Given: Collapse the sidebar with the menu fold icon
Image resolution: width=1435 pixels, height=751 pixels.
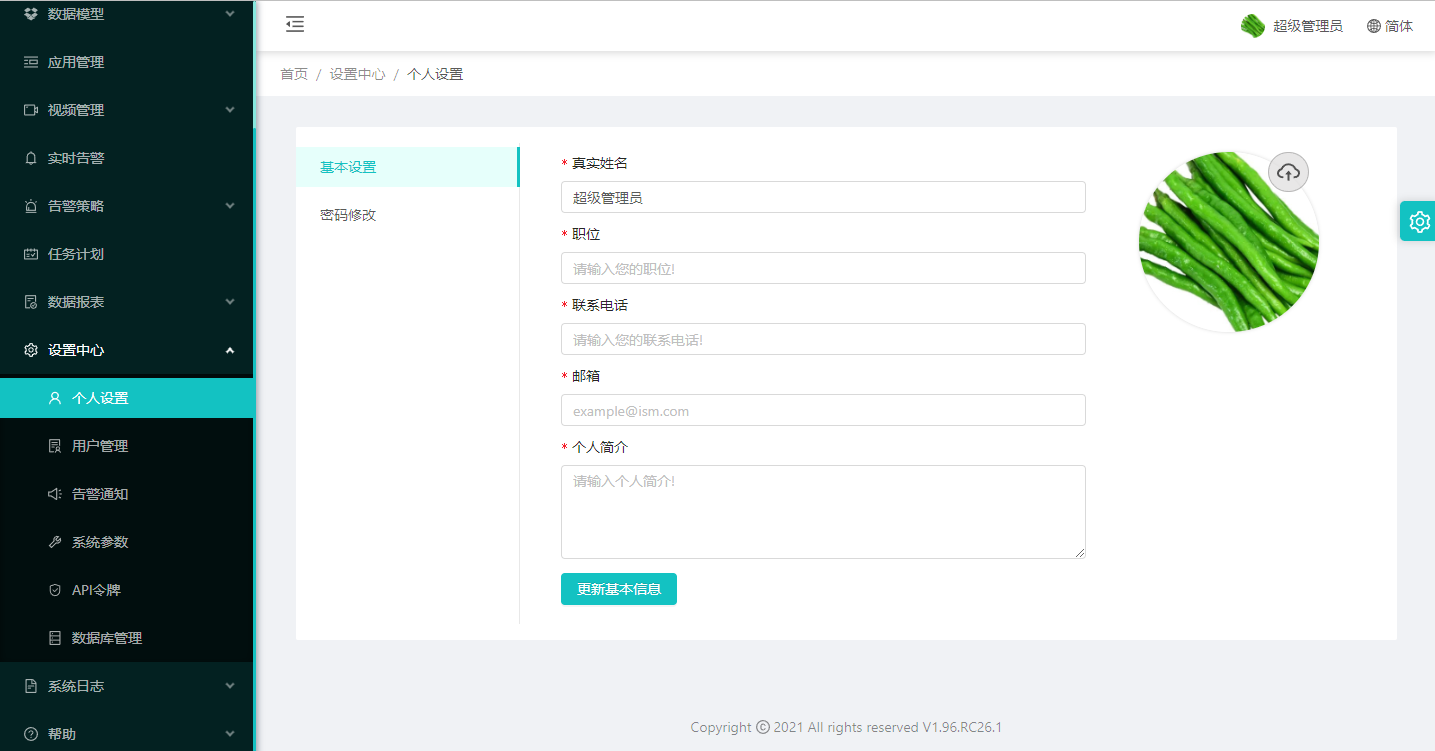Looking at the screenshot, I should [x=295, y=25].
